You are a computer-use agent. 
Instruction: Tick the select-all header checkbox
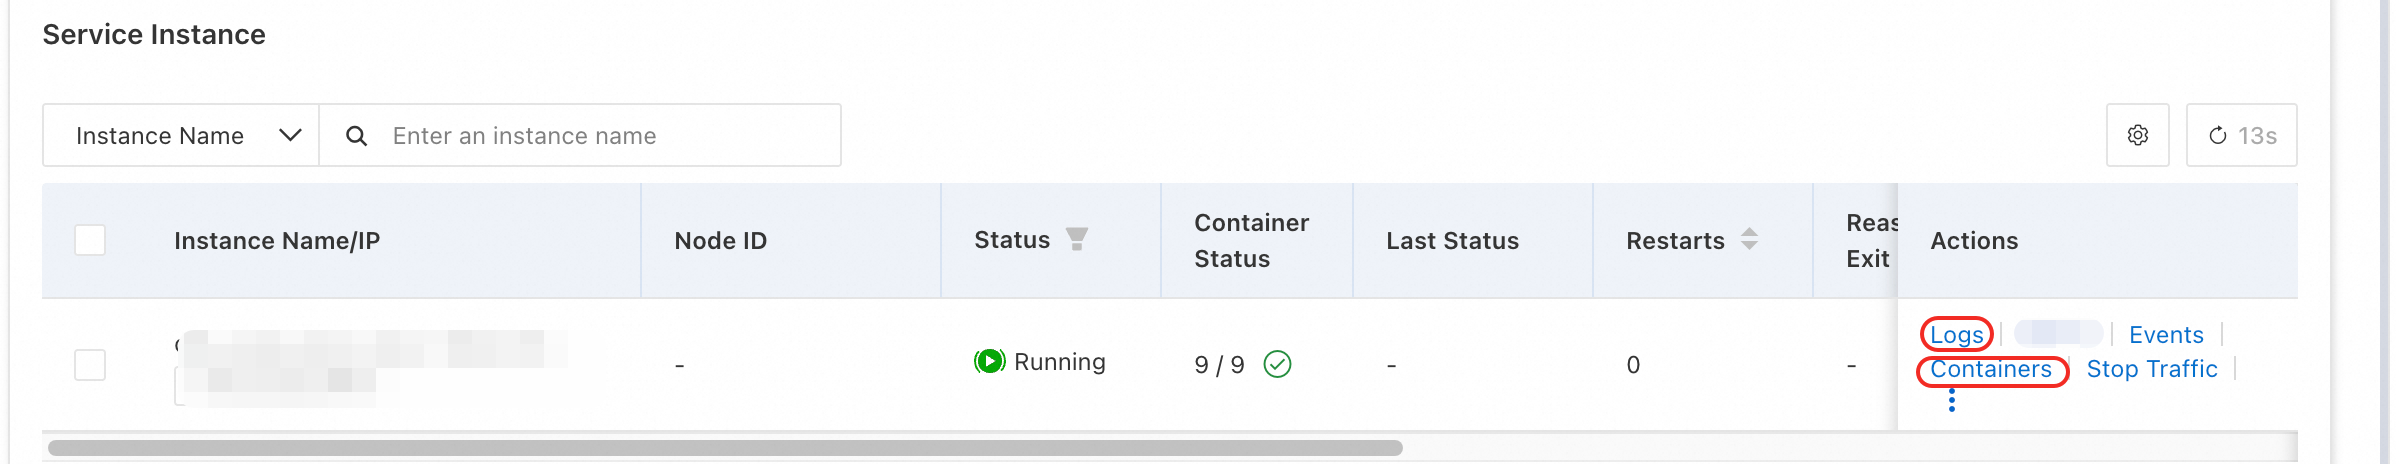(x=90, y=240)
